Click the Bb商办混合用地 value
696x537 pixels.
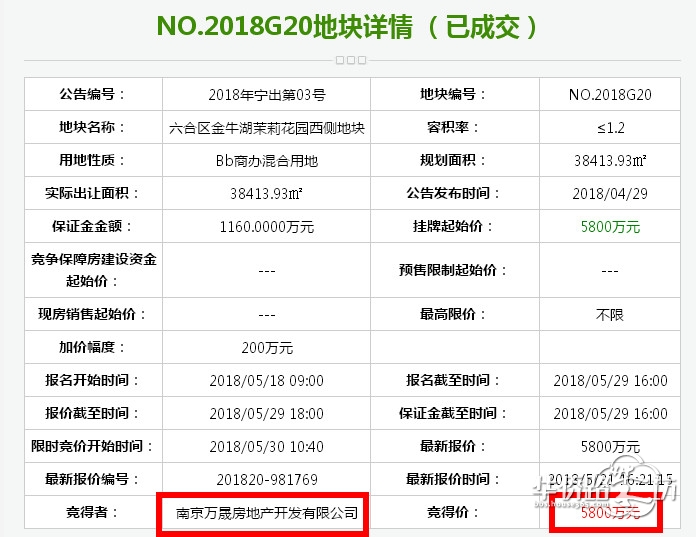pos(267,161)
